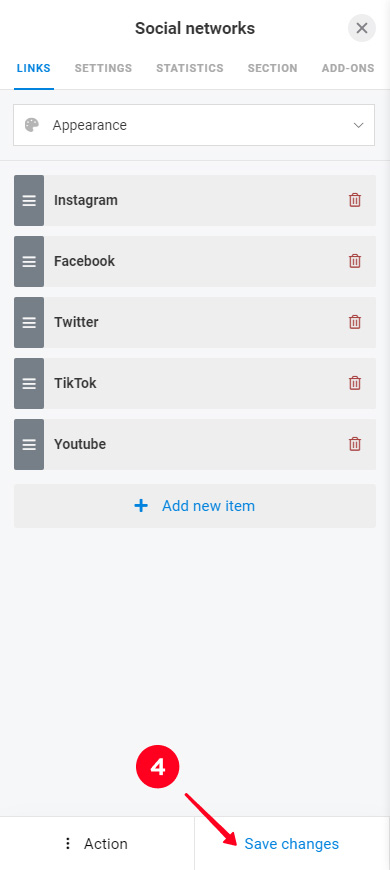Image resolution: width=390 pixels, height=870 pixels.
Task: Click the Facebook reorder handle
Action: pos(29,261)
